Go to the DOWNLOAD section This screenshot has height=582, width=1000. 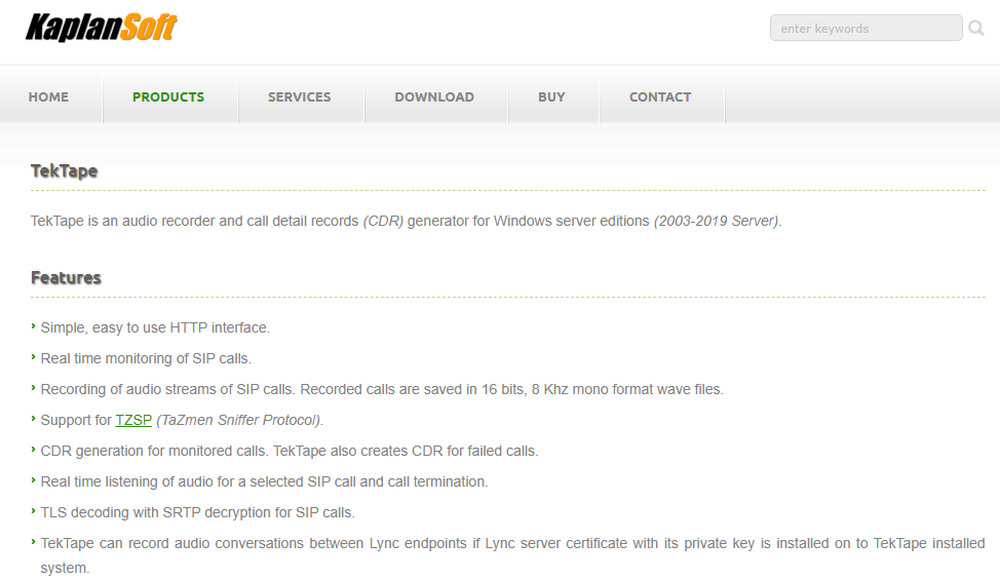(x=434, y=97)
